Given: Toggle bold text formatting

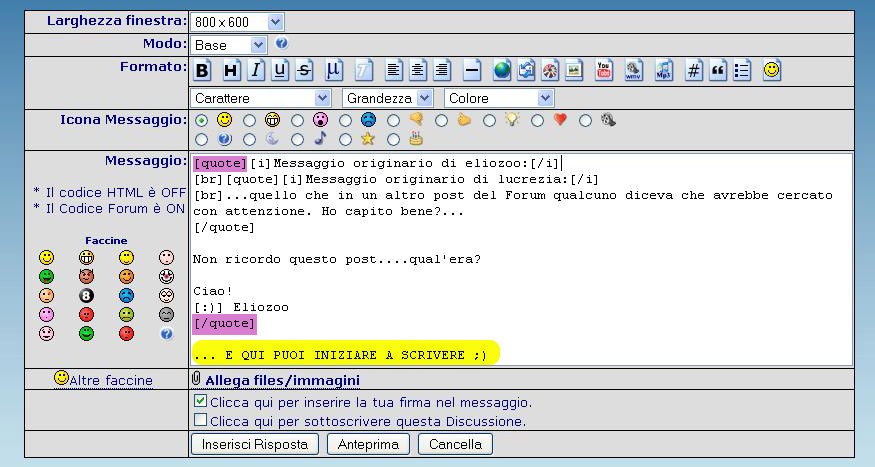Looking at the screenshot, I should [202, 70].
